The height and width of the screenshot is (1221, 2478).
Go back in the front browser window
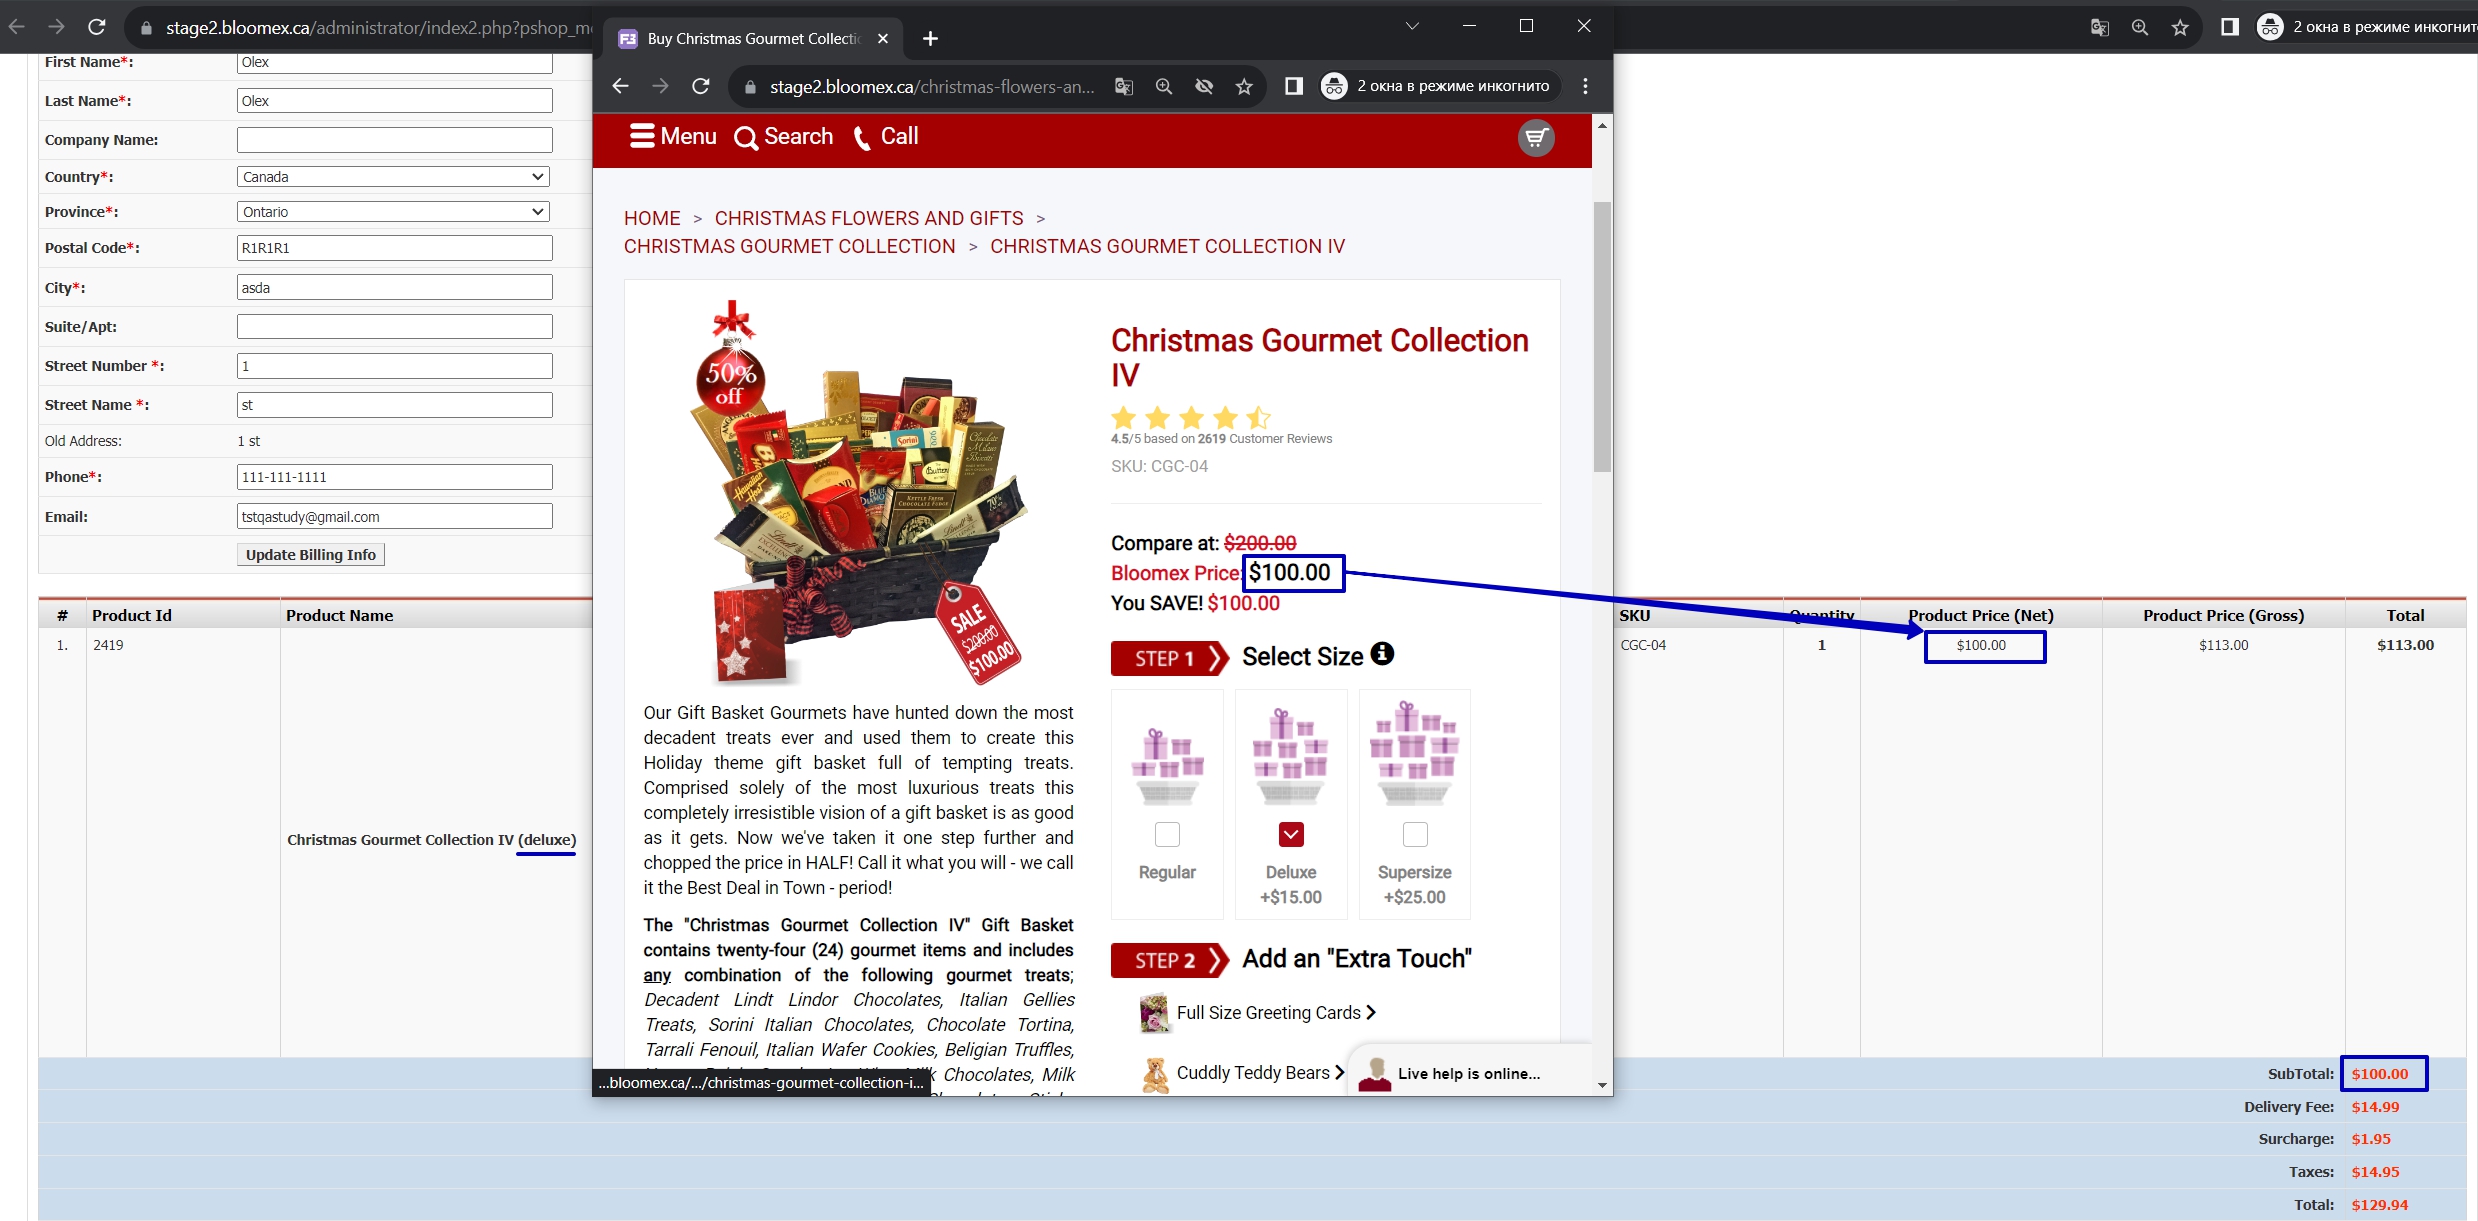click(620, 86)
